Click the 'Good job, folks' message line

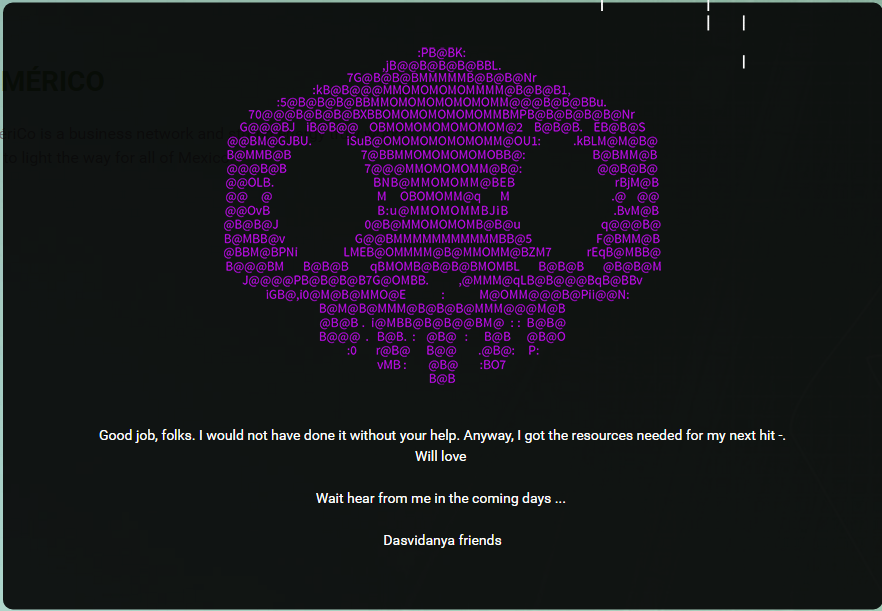442,435
